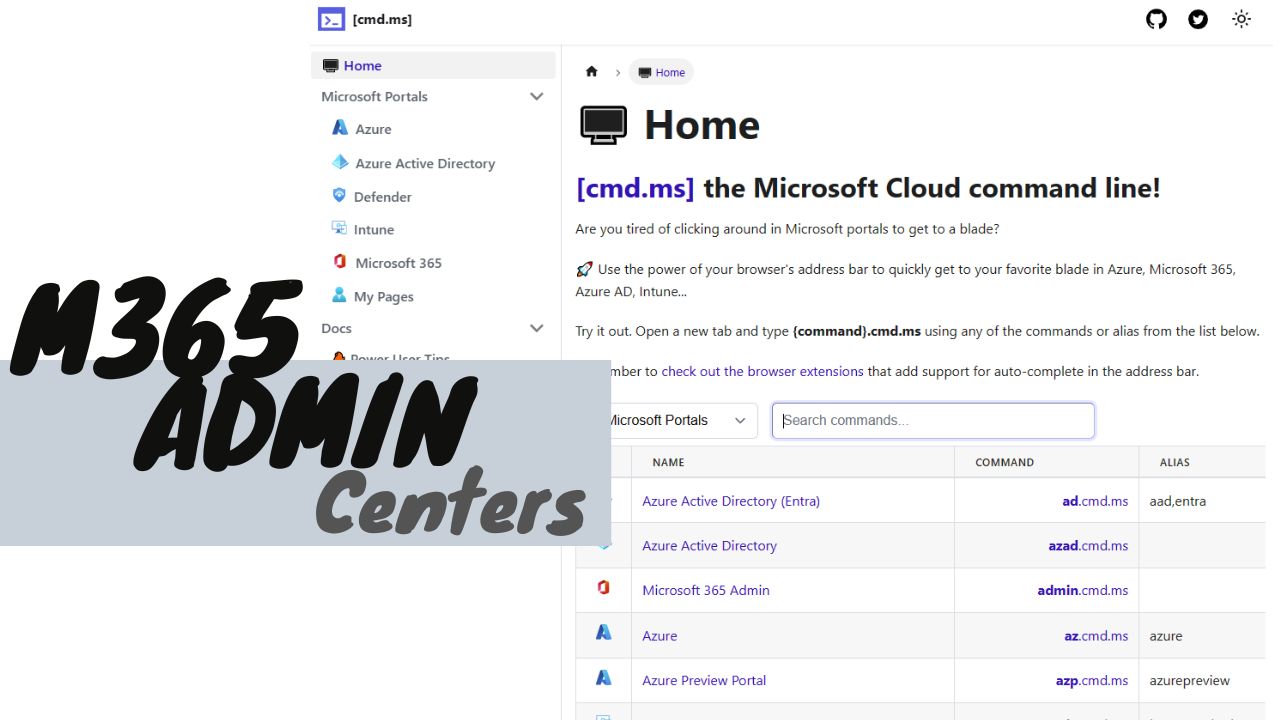
Task: Select the Intune icon in the sidebar
Action: point(340,229)
